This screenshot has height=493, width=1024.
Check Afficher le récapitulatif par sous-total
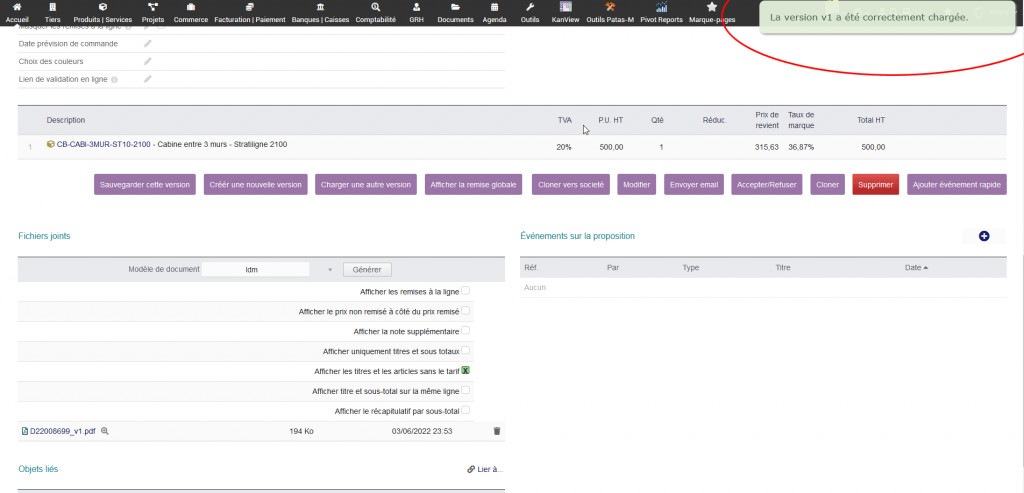point(466,410)
